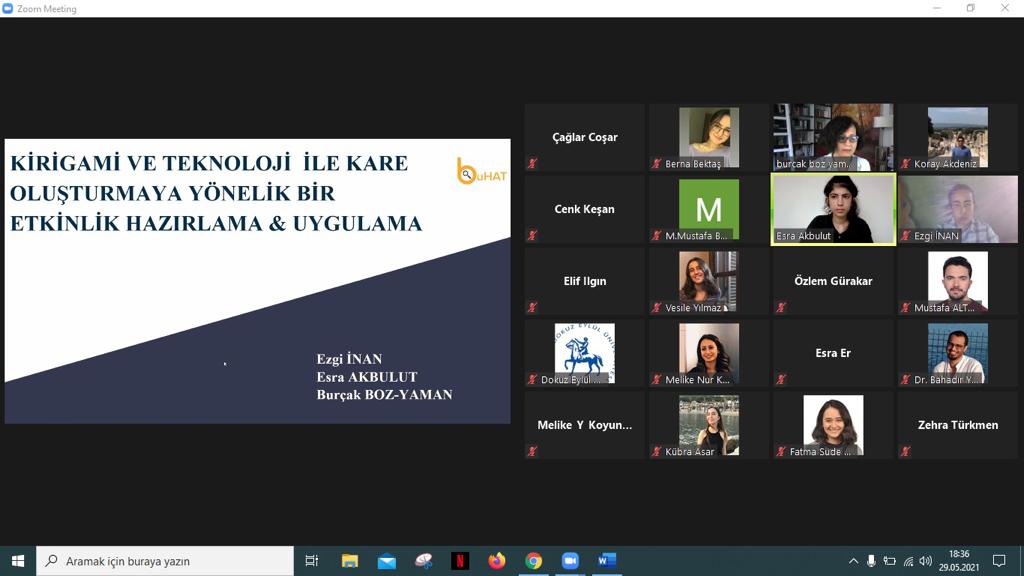
Task: Open the Mail app in taskbar
Action: tap(387, 561)
